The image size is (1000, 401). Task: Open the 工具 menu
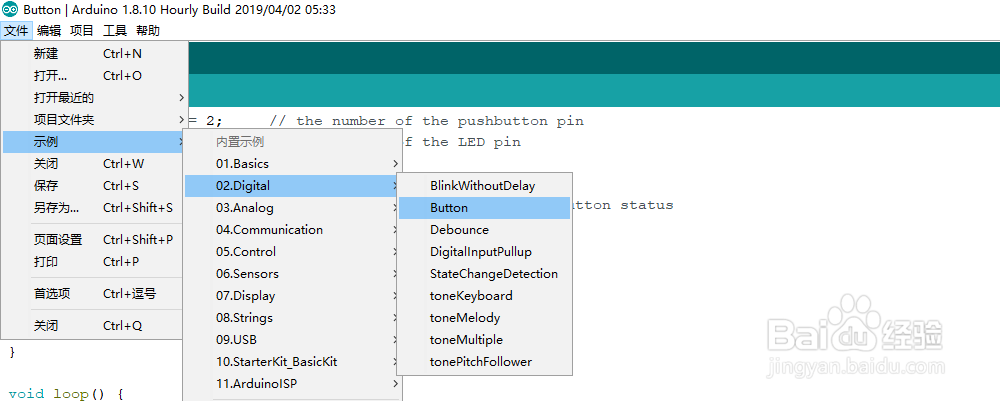point(115,31)
